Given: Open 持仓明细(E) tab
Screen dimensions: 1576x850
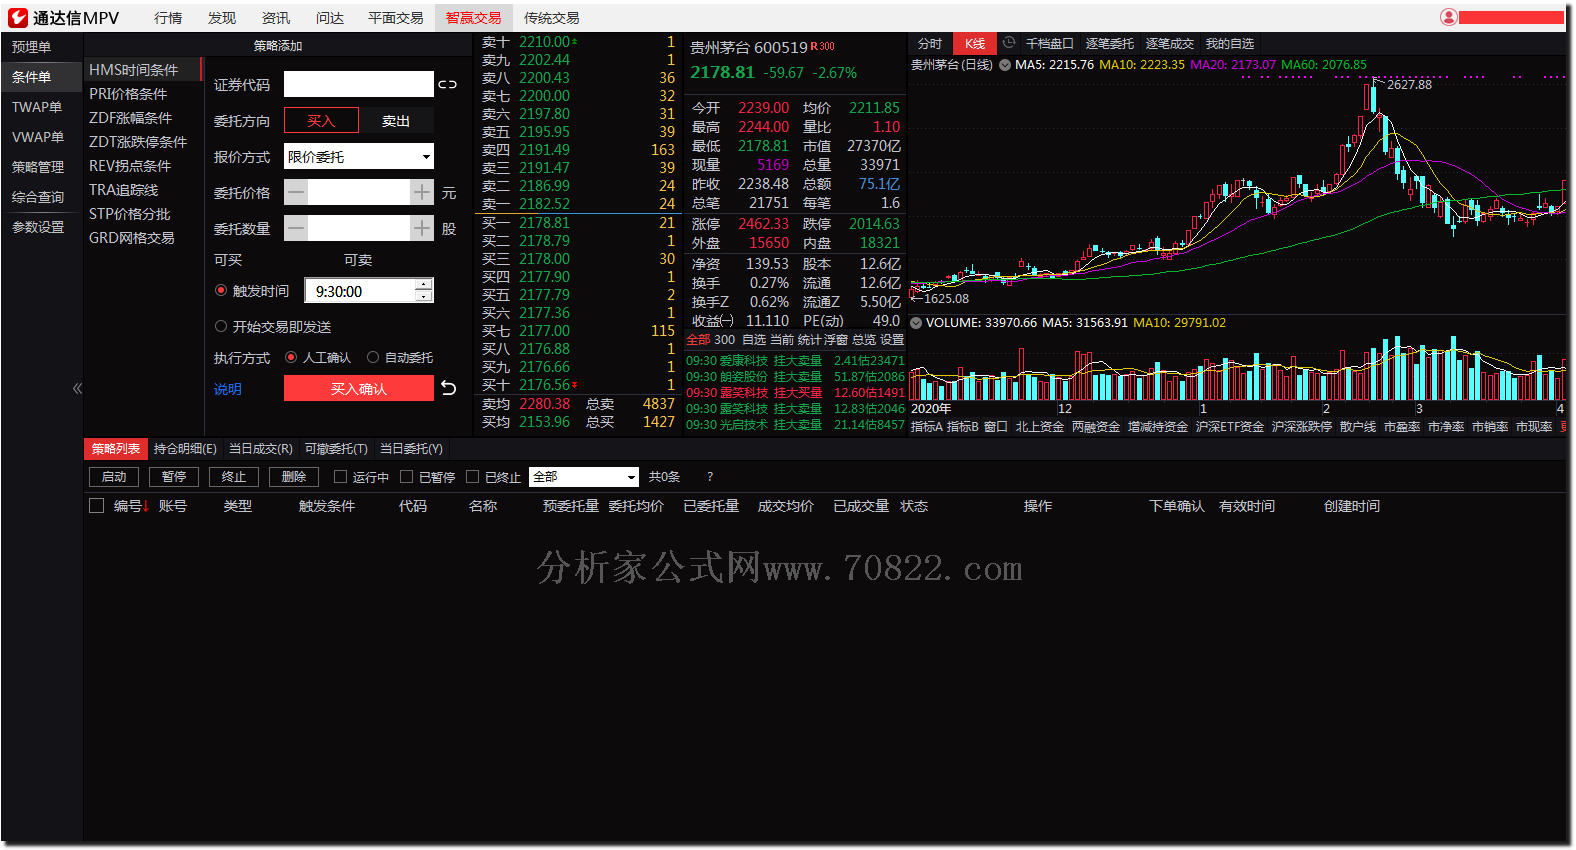Looking at the screenshot, I should coord(185,449).
